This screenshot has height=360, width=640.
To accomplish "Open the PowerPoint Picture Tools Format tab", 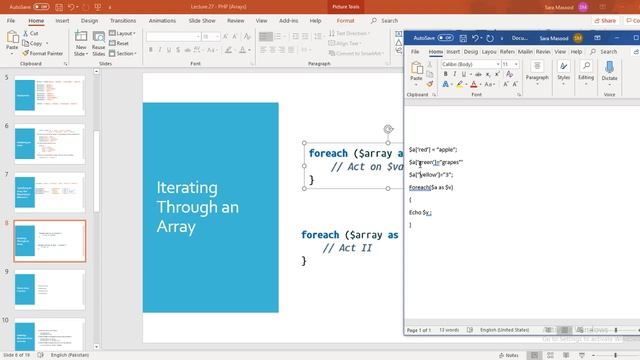I will click(345, 20).
